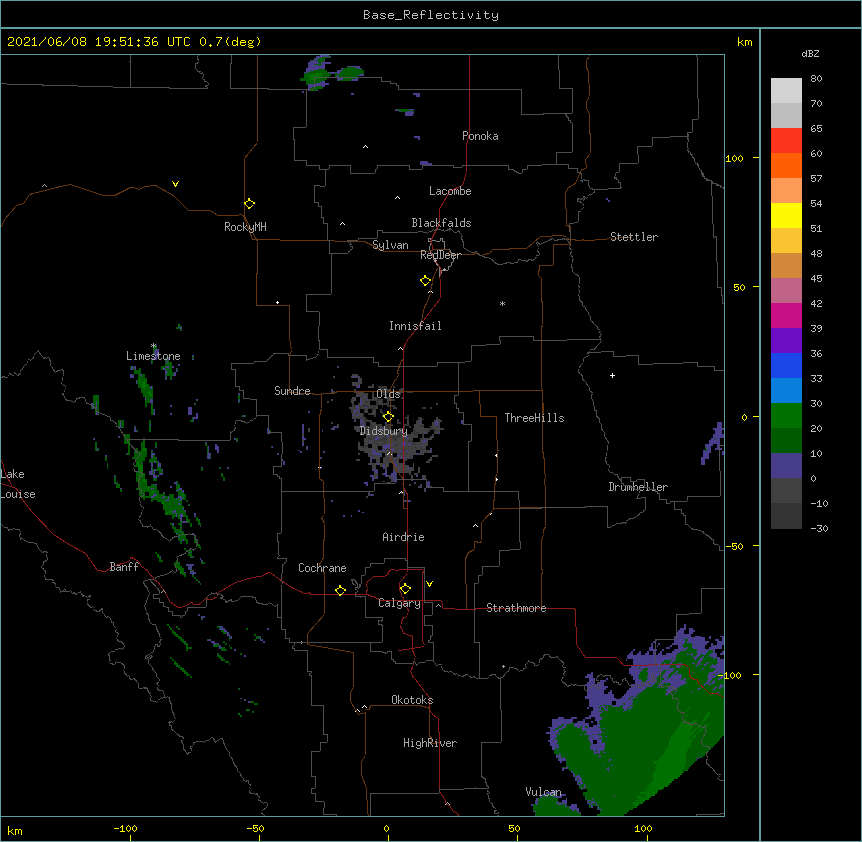
Task: Pick the bright yellow swatch in dBZ legend
Action: 786,215
